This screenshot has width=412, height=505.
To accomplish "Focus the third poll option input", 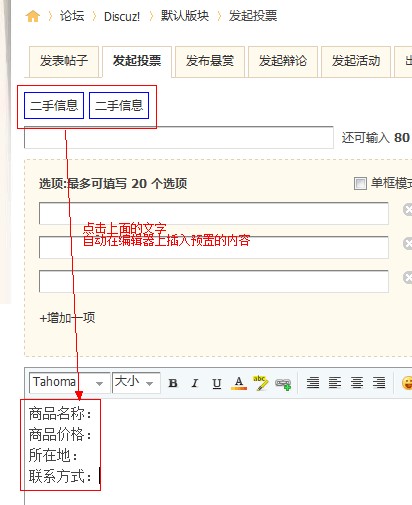I will (214, 281).
